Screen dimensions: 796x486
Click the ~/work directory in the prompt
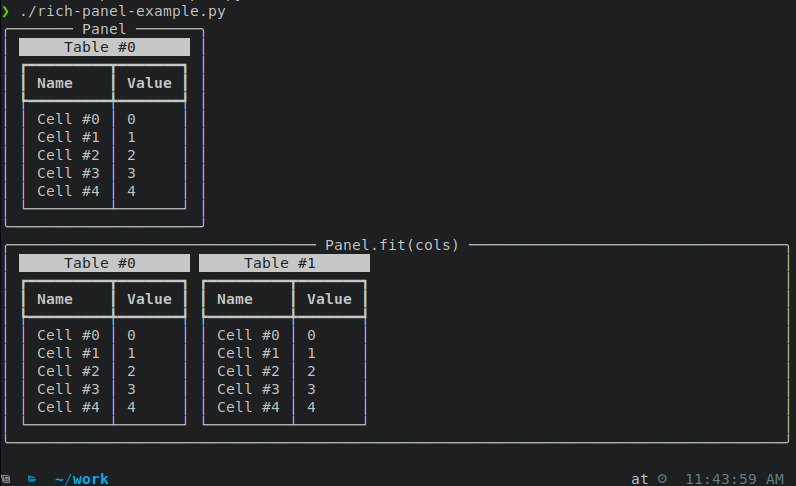82,479
